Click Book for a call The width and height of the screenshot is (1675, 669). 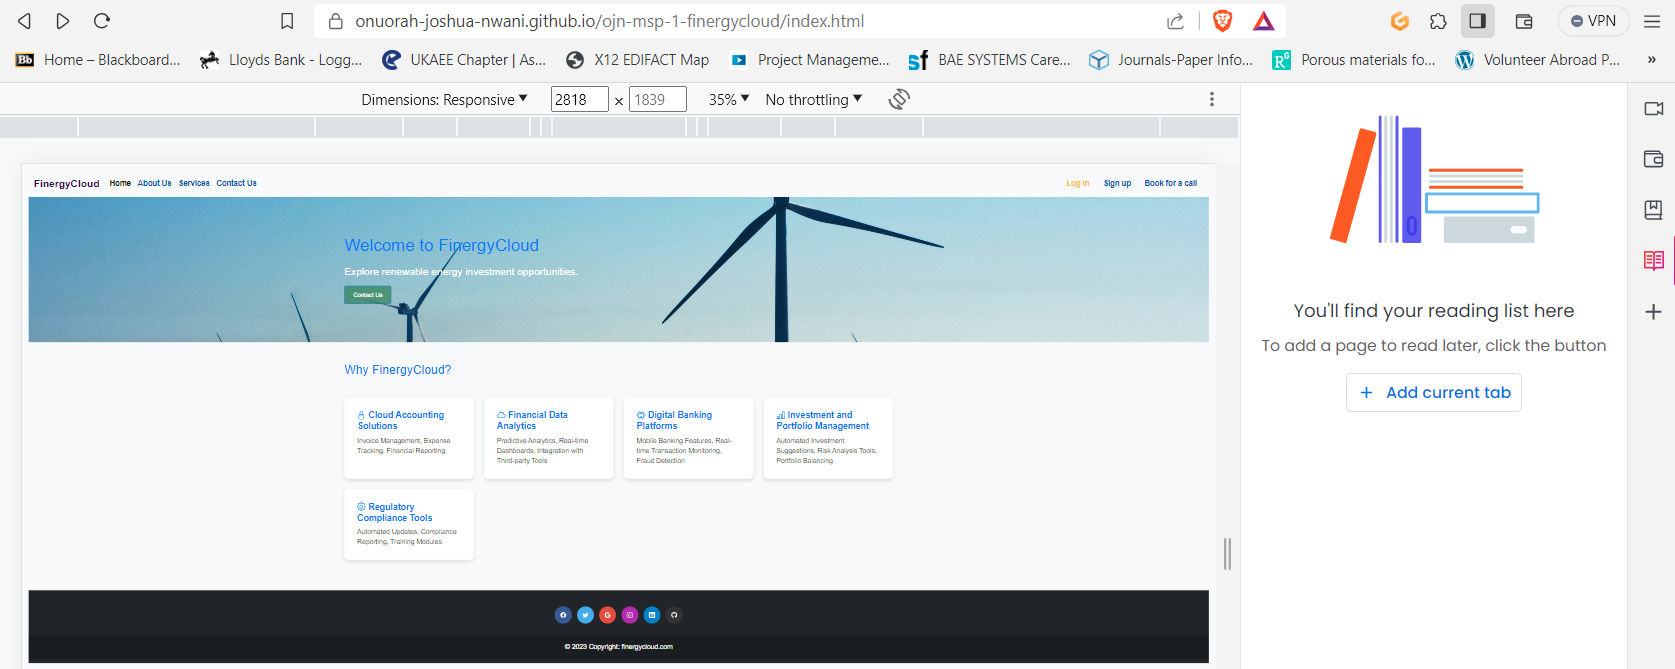coord(1171,183)
